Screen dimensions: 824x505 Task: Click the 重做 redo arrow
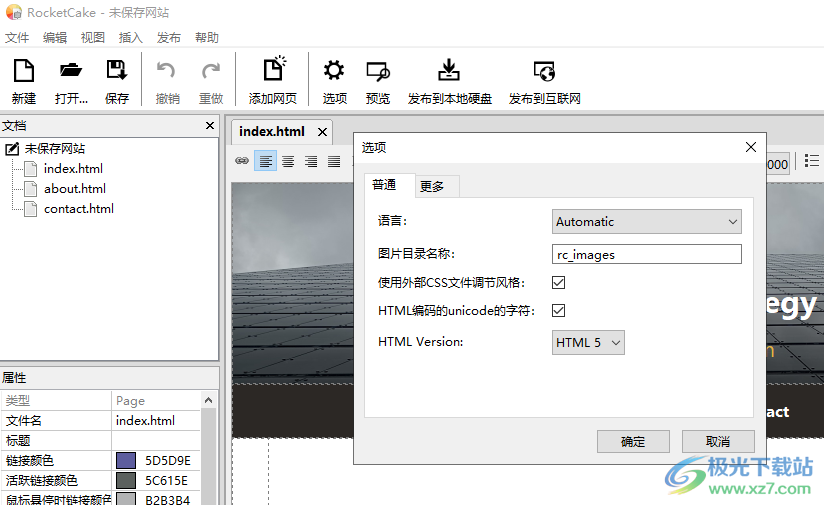(211, 70)
